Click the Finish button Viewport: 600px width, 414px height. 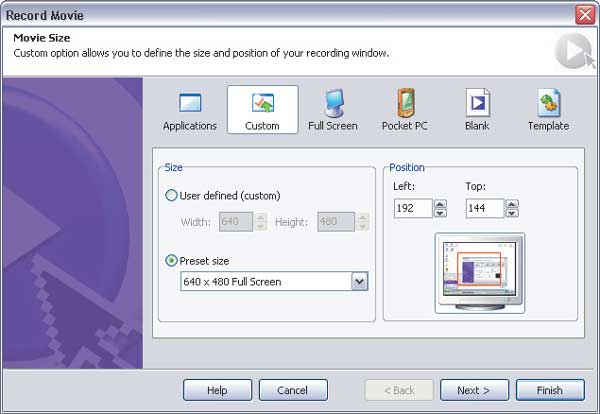(549, 390)
